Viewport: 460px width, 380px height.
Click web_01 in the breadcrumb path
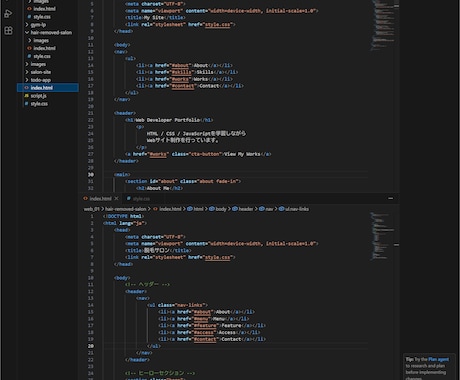point(91,209)
